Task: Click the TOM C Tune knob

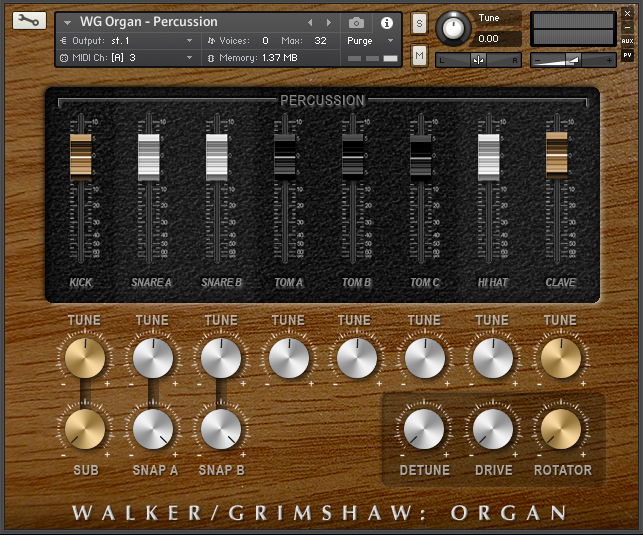Action: (x=425, y=358)
